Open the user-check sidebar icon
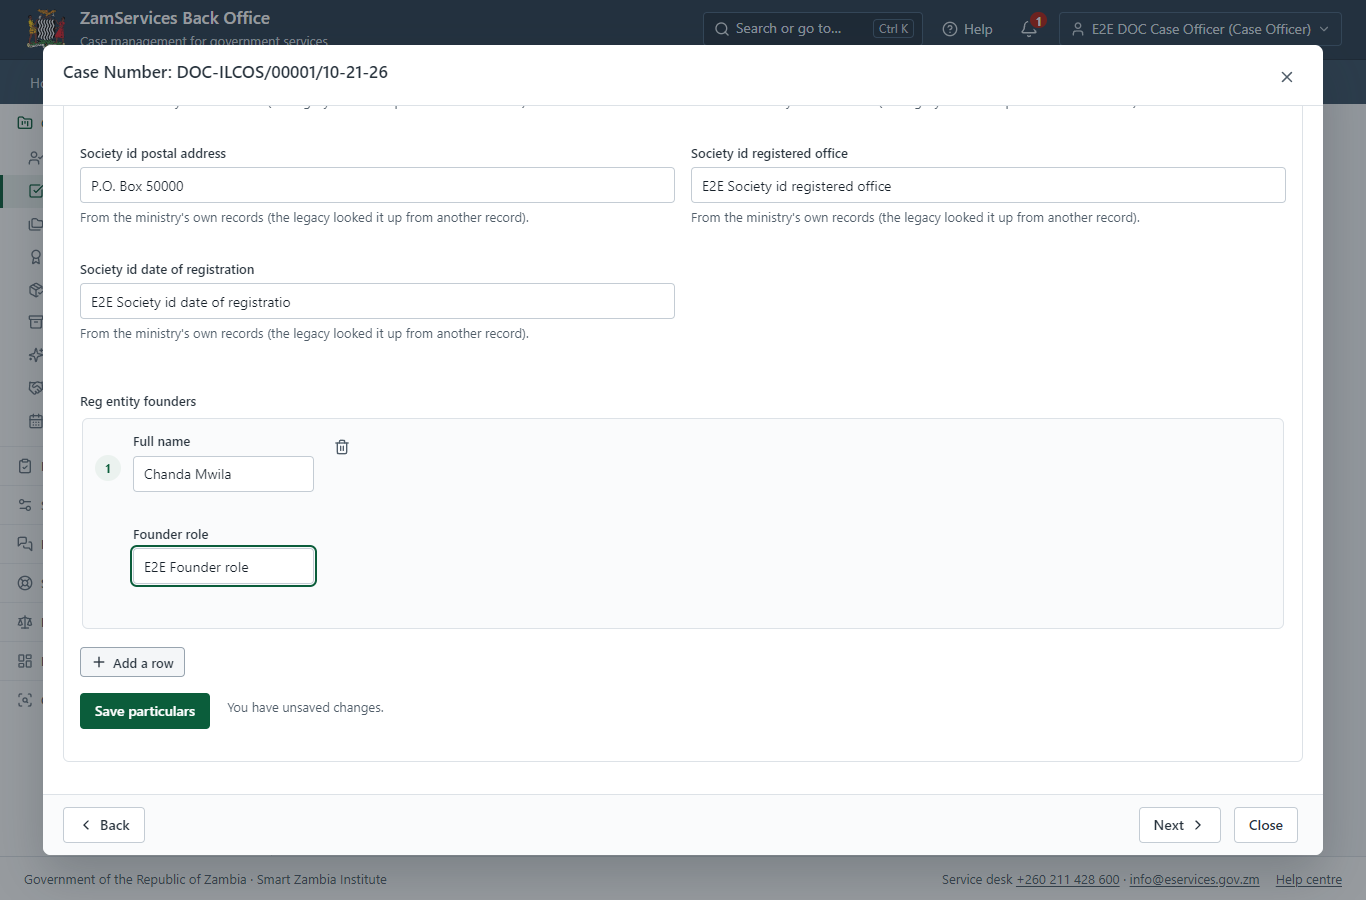This screenshot has height=900, width=1366. coord(35,158)
